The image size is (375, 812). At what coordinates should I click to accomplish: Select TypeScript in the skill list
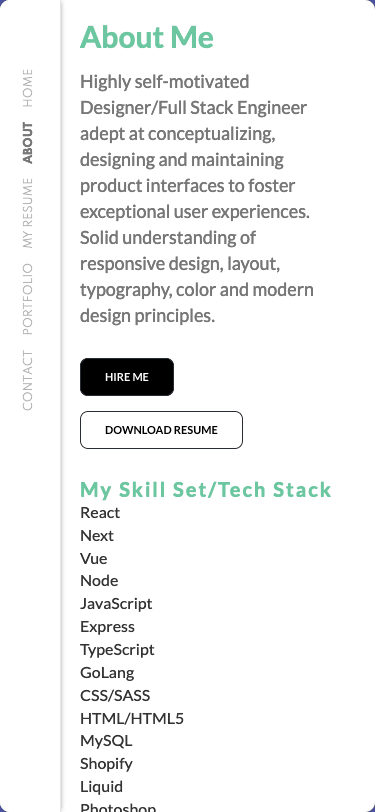[117, 649]
